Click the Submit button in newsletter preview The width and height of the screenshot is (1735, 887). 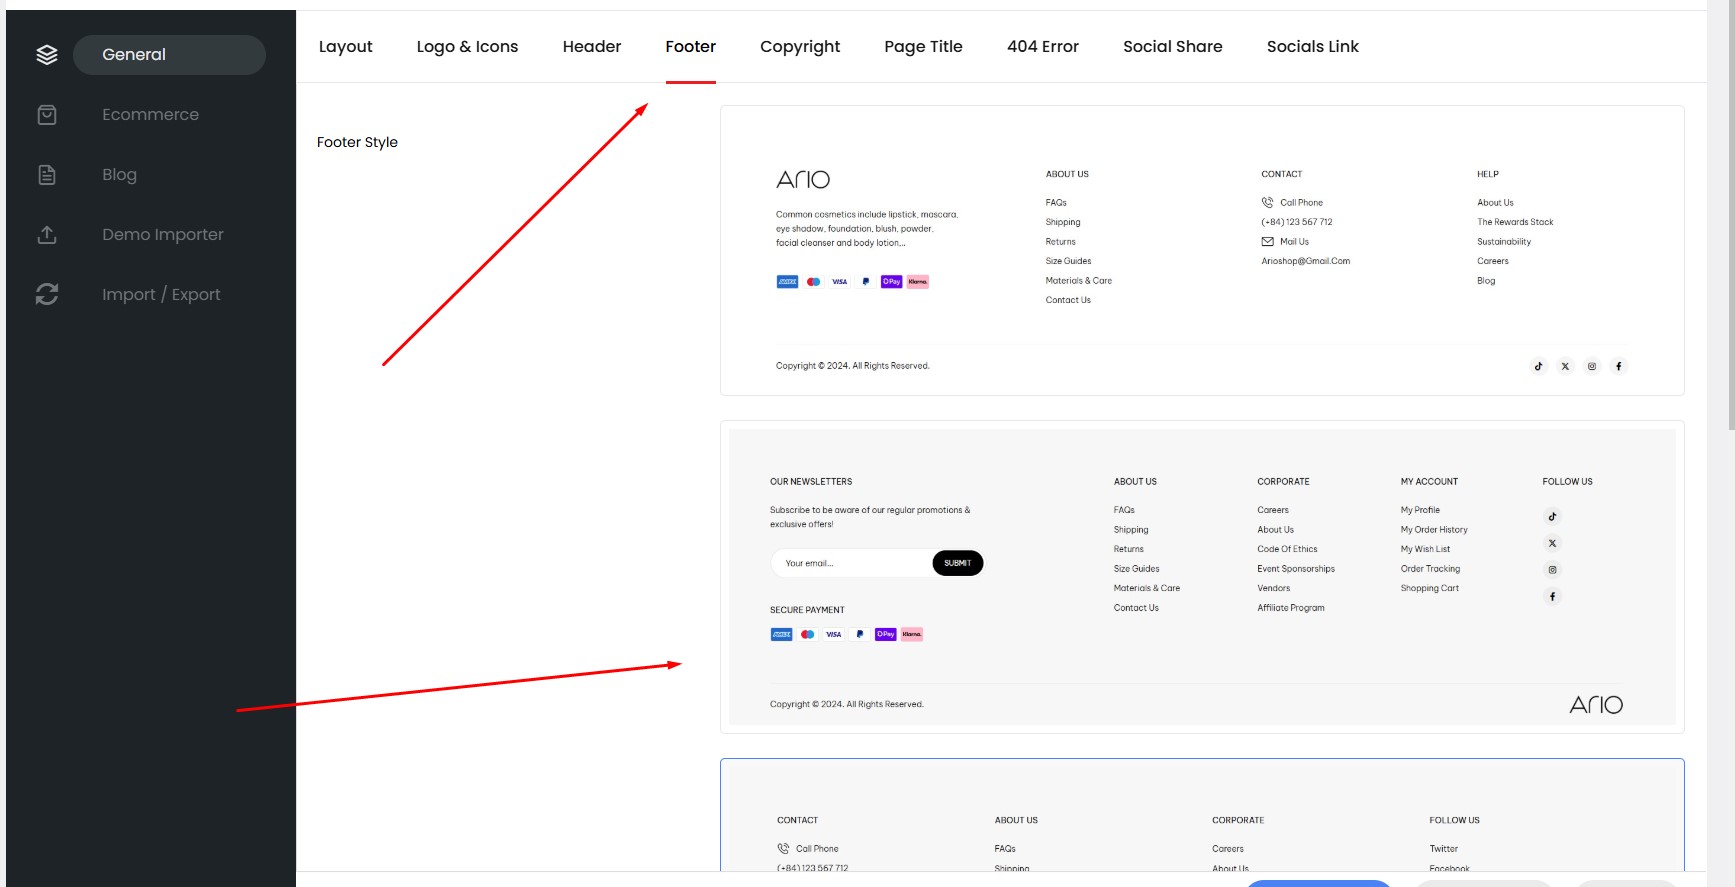(957, 563)
